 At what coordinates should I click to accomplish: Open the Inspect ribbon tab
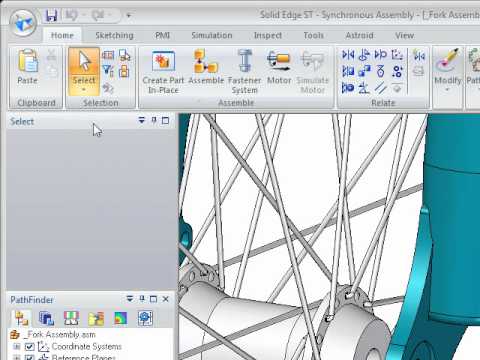point(268,35)
